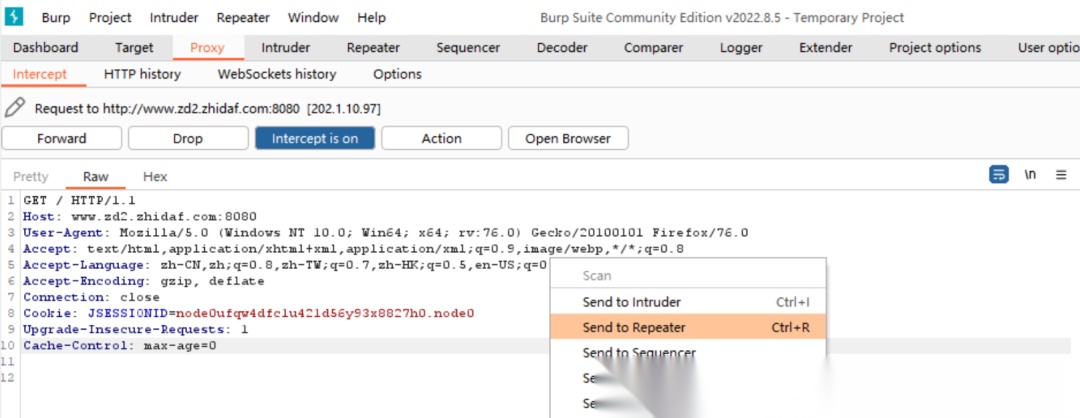The width and height of the screenshot is (1080, 418).
Task: Switch to the Repeater tool tab
Action: point(373,48)
